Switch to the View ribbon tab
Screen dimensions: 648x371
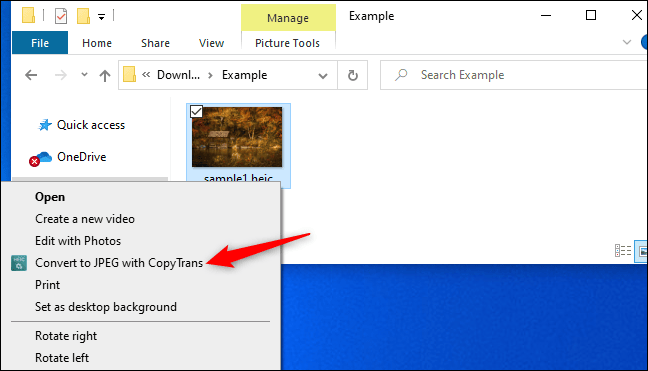(211, 43)
